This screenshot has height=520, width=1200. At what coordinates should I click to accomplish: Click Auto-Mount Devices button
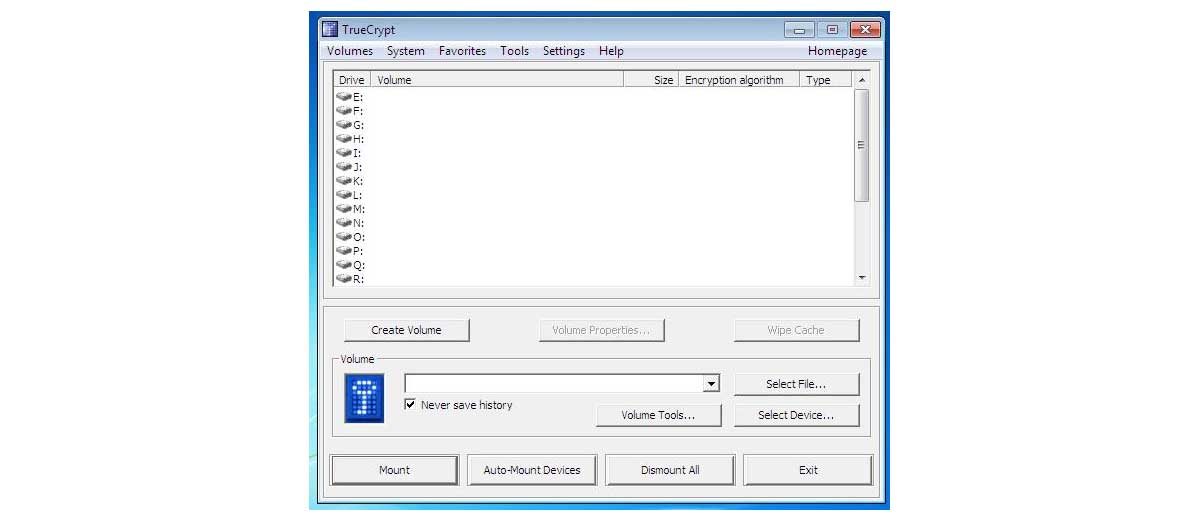coord(532,470)
